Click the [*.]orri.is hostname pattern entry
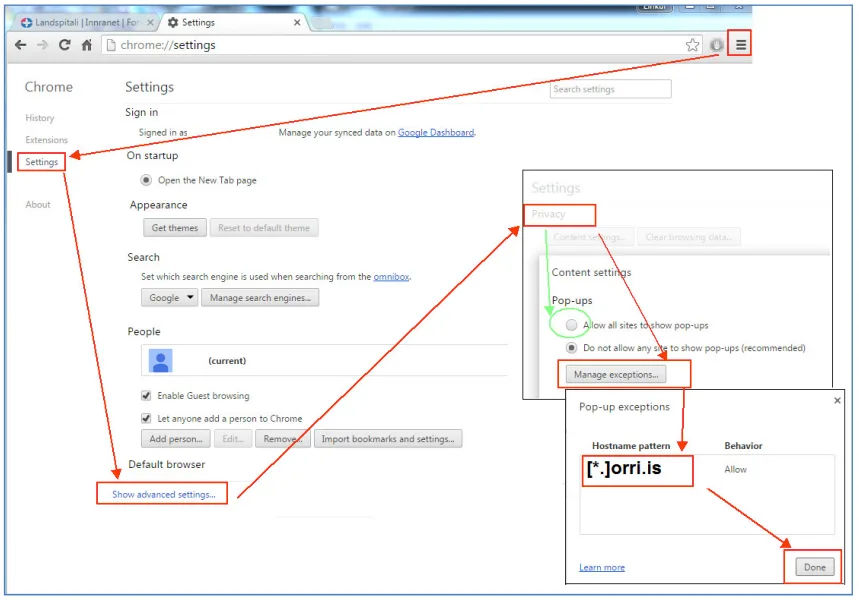This screenshot has width=859, height=600. coord(623,468)
